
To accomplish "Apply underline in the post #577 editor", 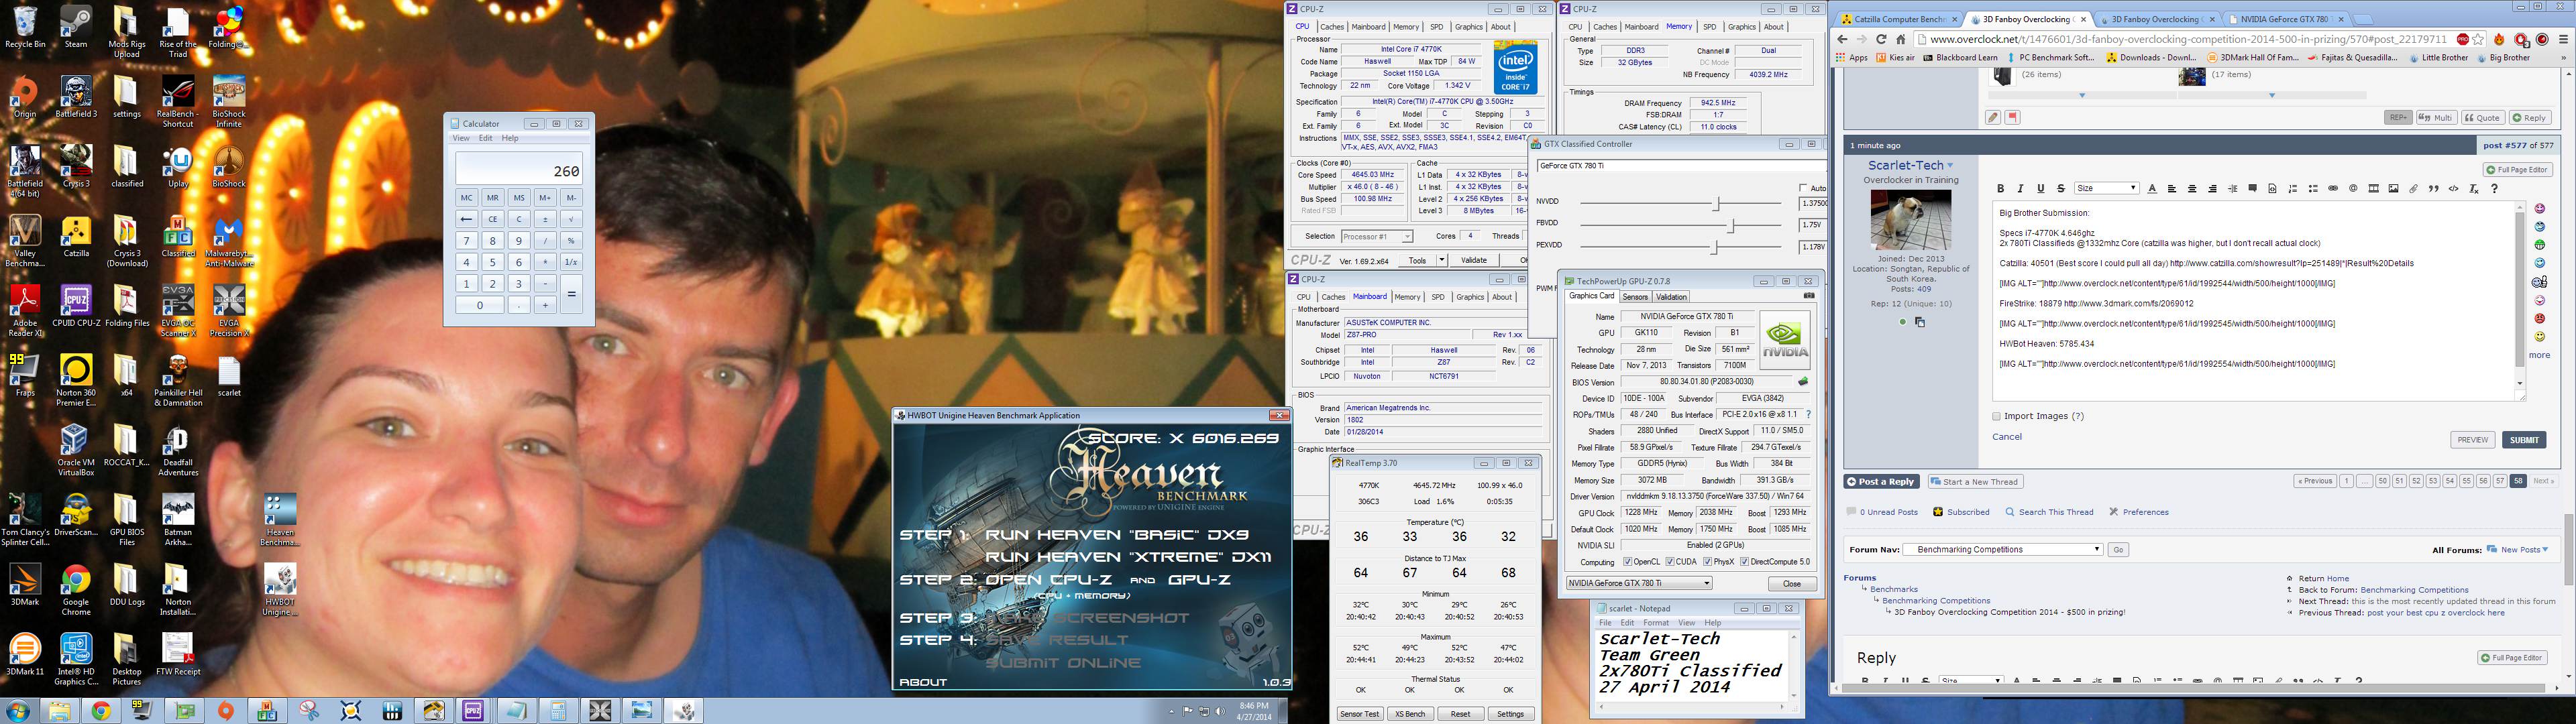I will (2040, 189).
